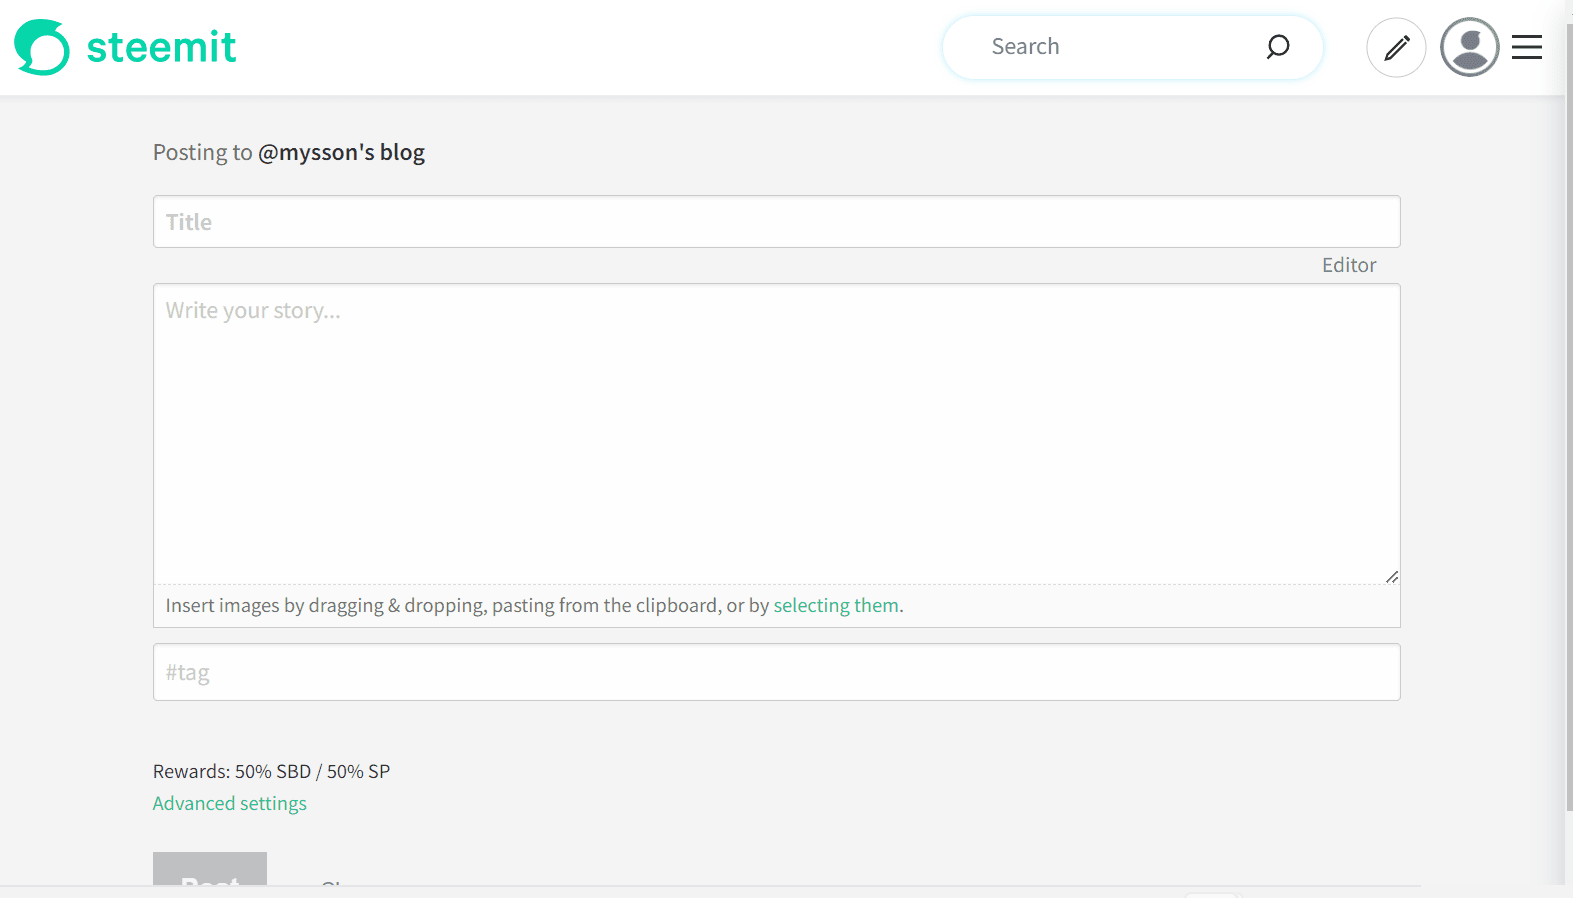Open the hamburger main menu
The width and height of the screenshot is (1573, 898).
pyautogui.click(x=1527, y=47)
